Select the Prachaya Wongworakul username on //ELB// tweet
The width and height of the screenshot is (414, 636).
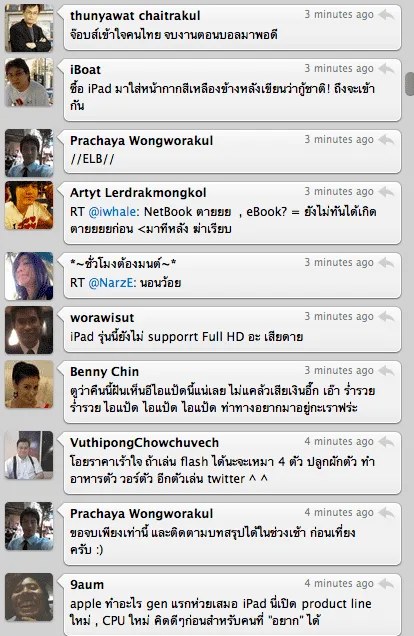pos(142,141)
